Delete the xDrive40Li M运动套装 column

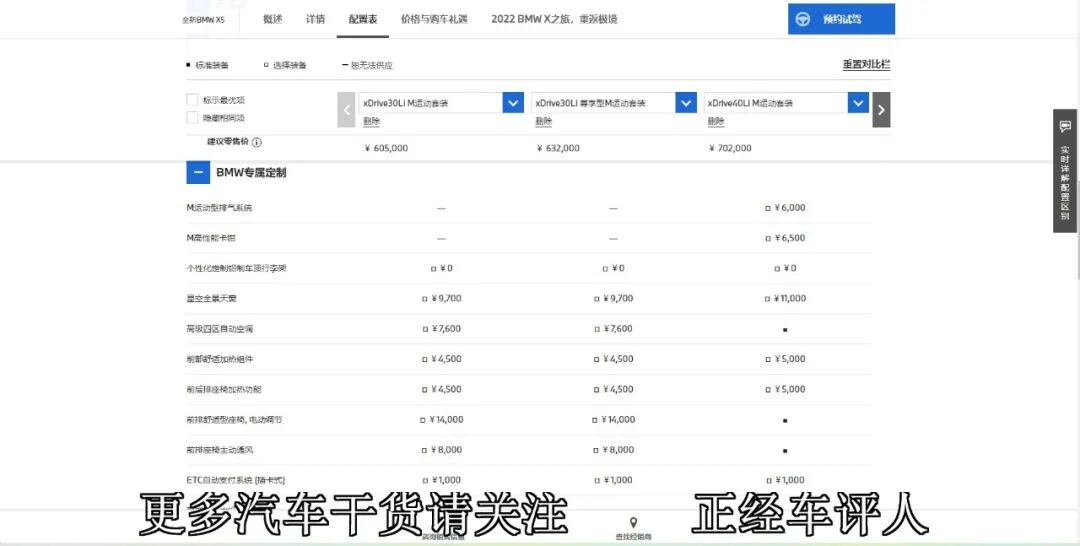(716, 122)
